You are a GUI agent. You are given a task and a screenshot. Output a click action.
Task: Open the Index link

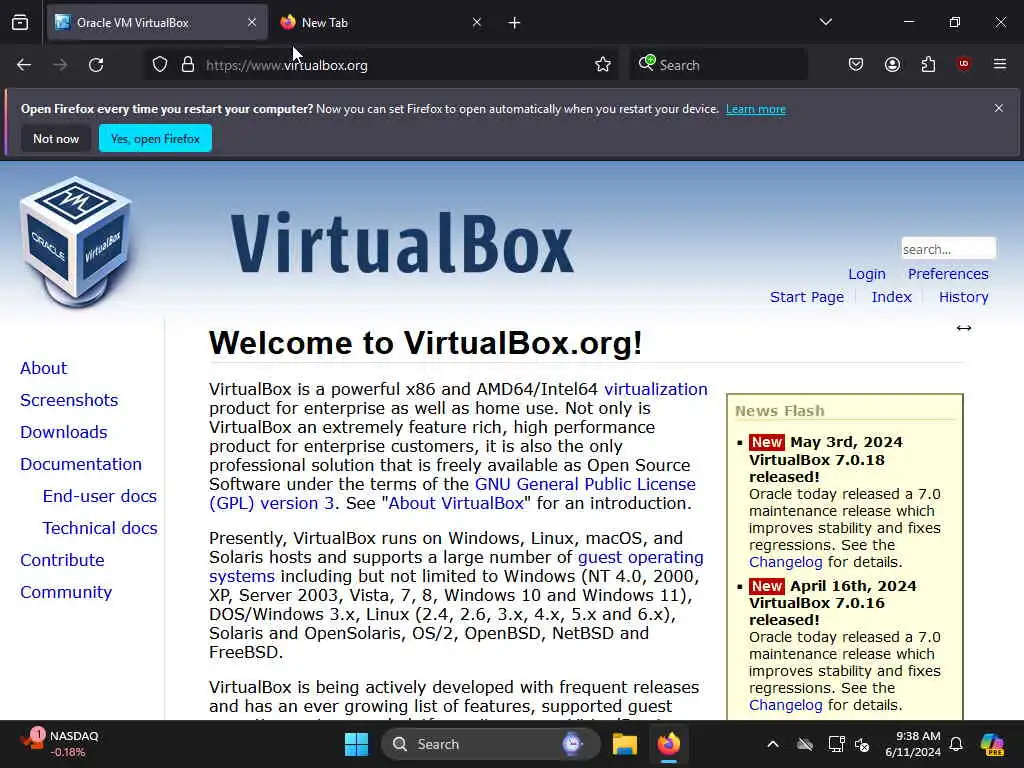[x=891, y=297]
